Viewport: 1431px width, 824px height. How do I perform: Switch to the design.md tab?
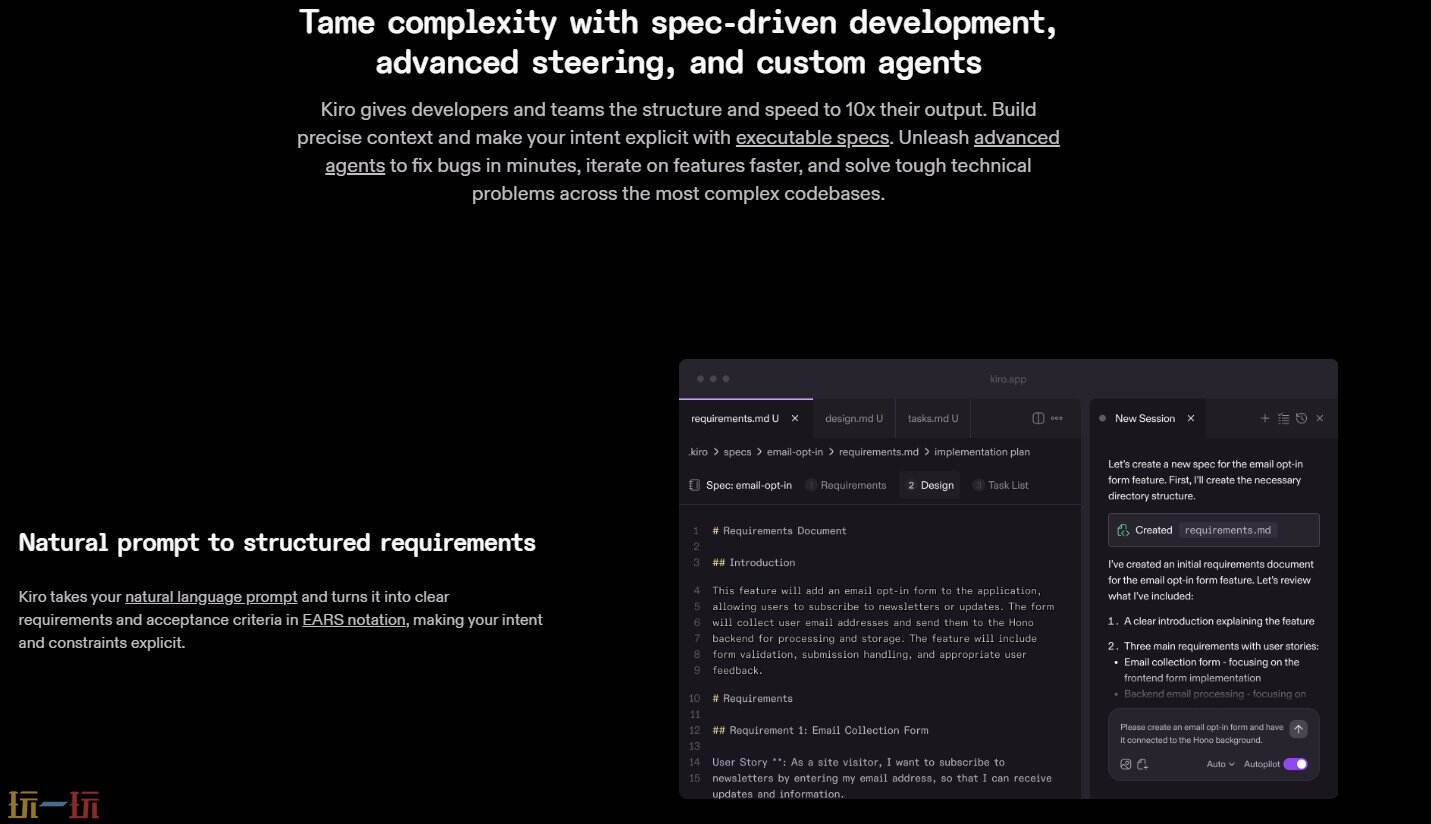(853, 418)
